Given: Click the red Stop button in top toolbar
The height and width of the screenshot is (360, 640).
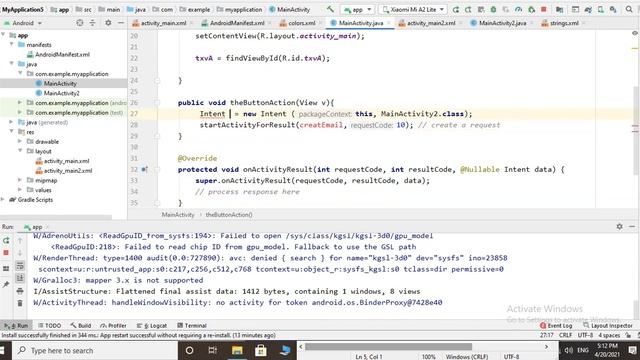Looking at the screenshot, I should click(x=544, y=9).
